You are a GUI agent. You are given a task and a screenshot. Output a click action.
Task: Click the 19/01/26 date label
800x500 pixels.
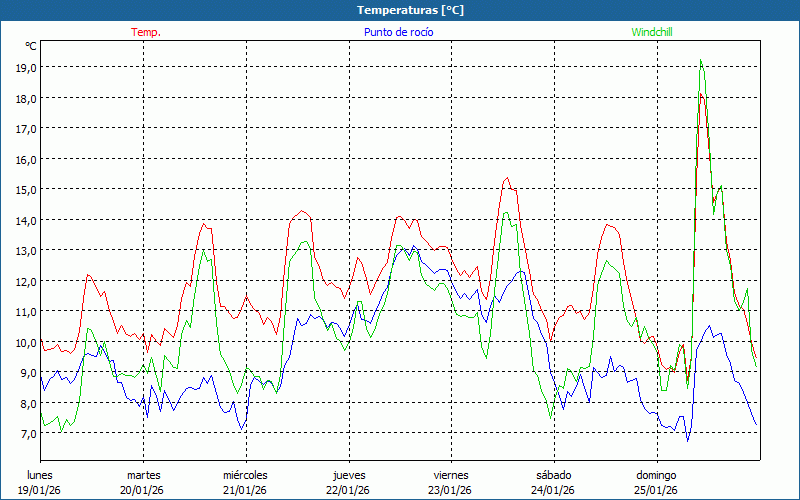click(41, 490)
